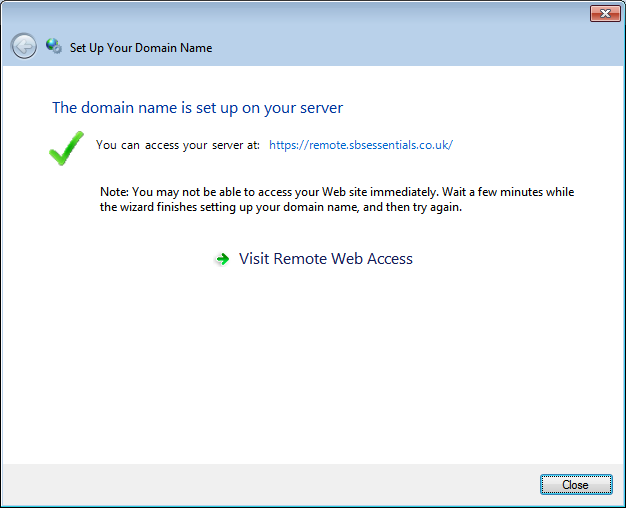Close the window with the red X
This screenshot has width=626, height=508.
coord(602,13)
